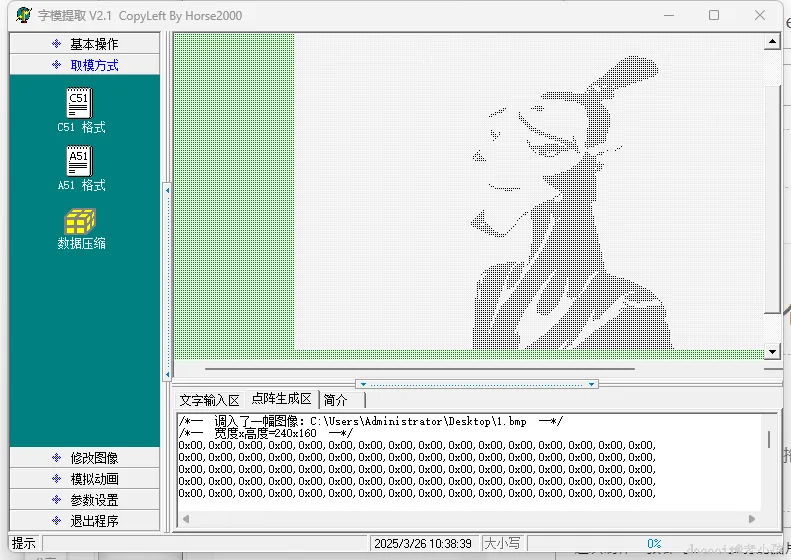
Task: Open the 参数设置 panel
Action: point(85,499)
